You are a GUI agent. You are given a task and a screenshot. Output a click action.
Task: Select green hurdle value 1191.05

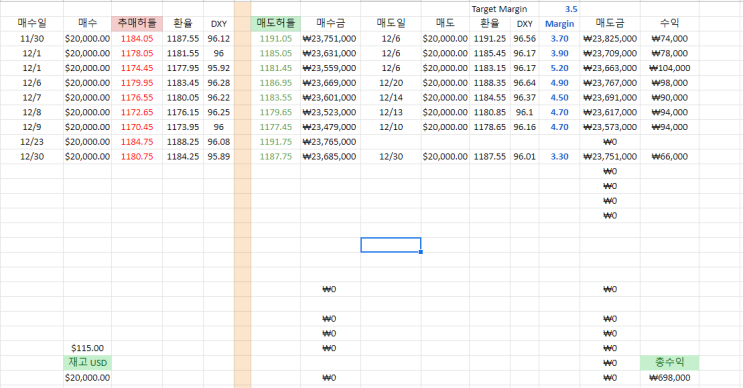coord(275,38)
